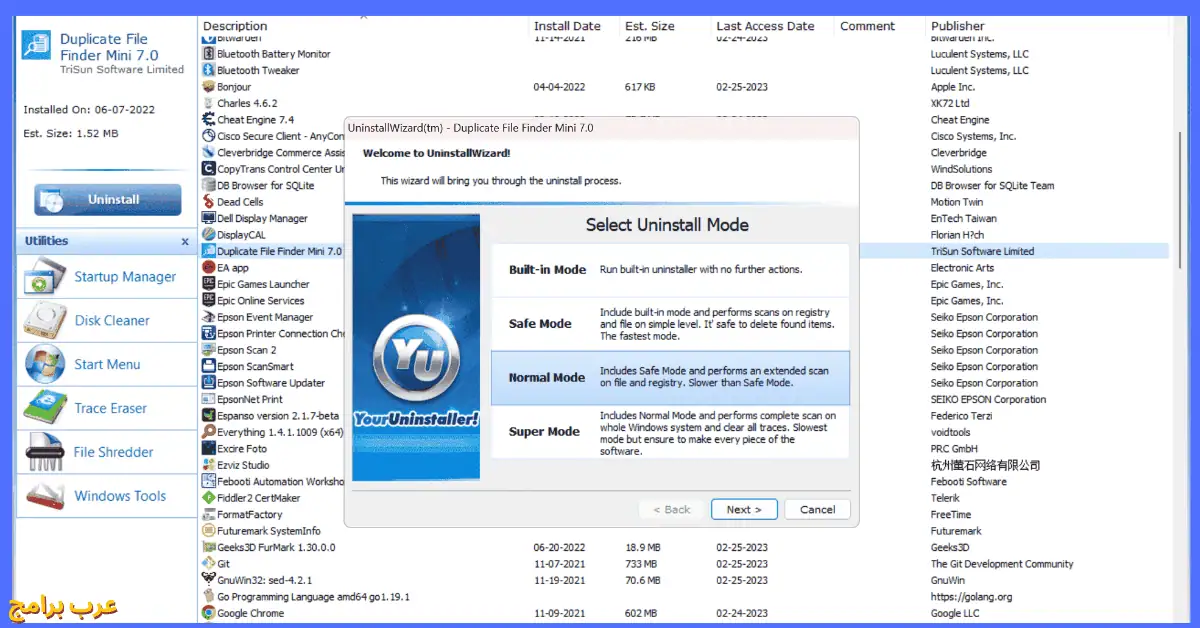Click the YourUninstaller logo image in wizard
The width and height of the screenshot is (1200, 628).
[416, 347]
